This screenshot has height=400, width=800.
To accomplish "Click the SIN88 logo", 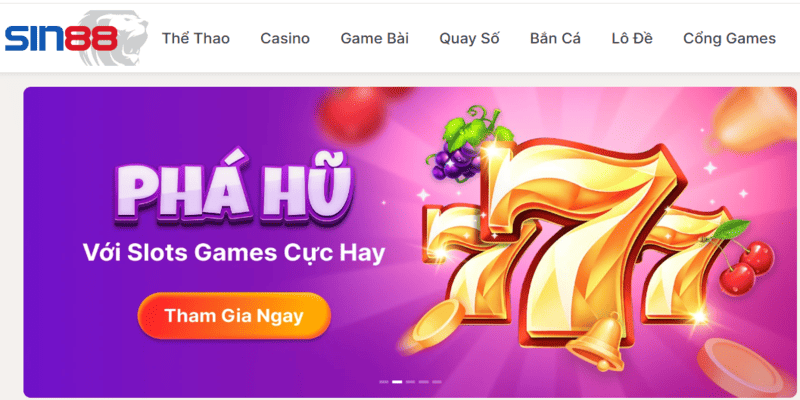I will 61,38.
